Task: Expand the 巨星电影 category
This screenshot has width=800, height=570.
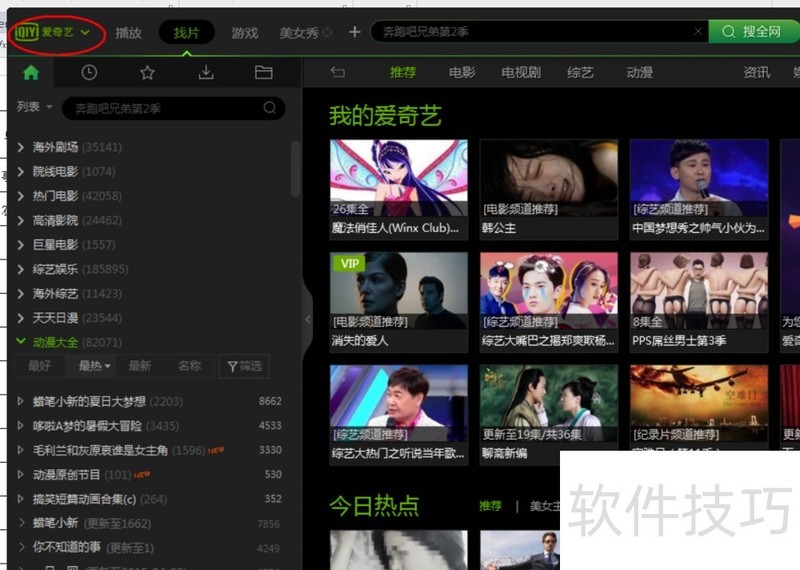Action: click(x=21, y=245)
